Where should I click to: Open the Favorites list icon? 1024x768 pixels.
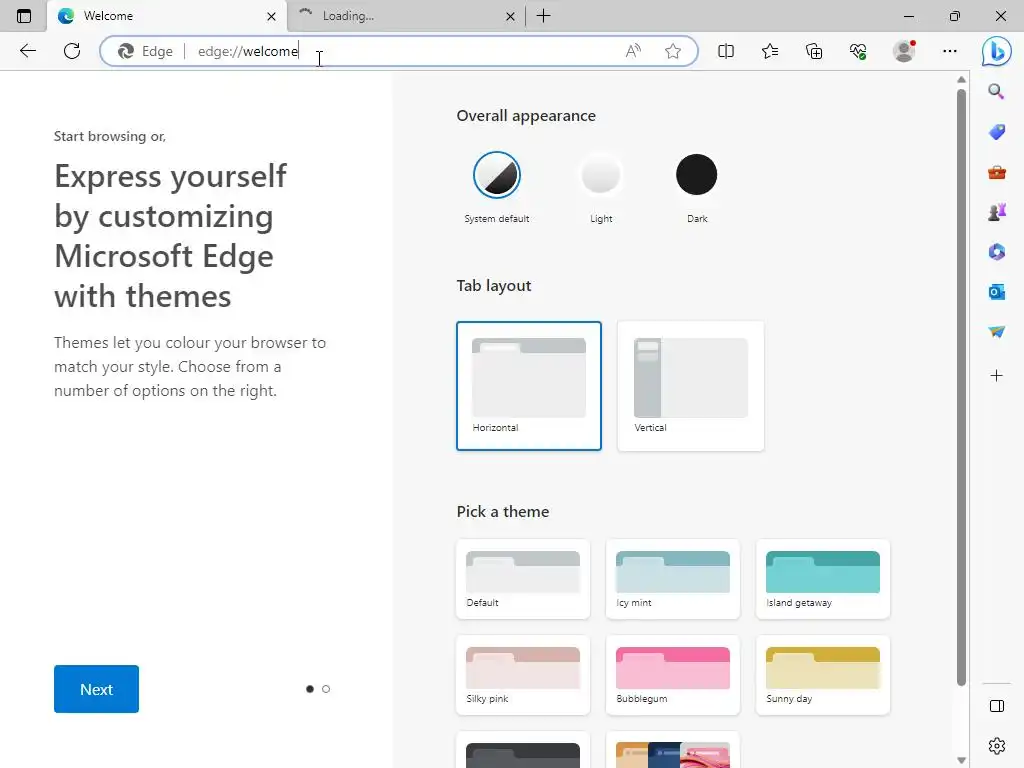770,51
